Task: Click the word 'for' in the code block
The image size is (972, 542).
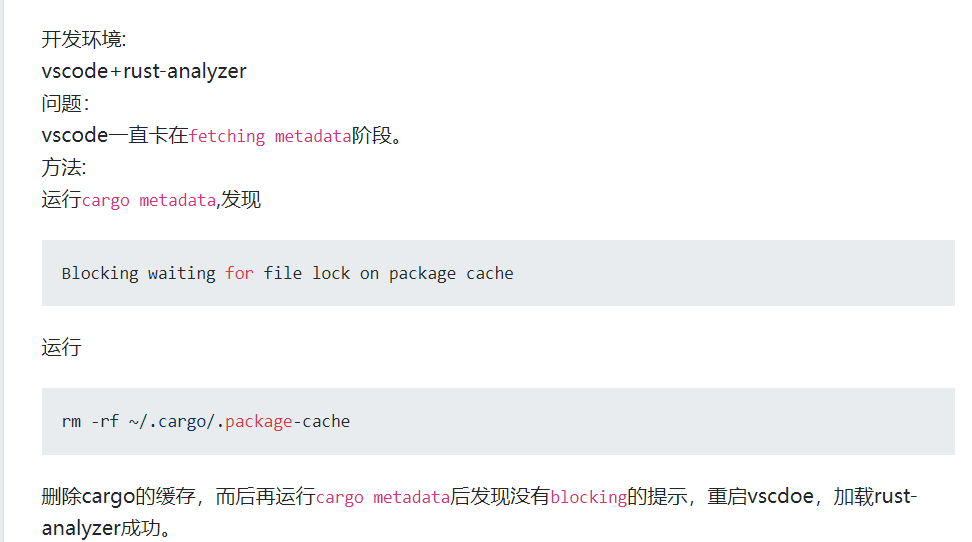Action: (x=239, y=273)
